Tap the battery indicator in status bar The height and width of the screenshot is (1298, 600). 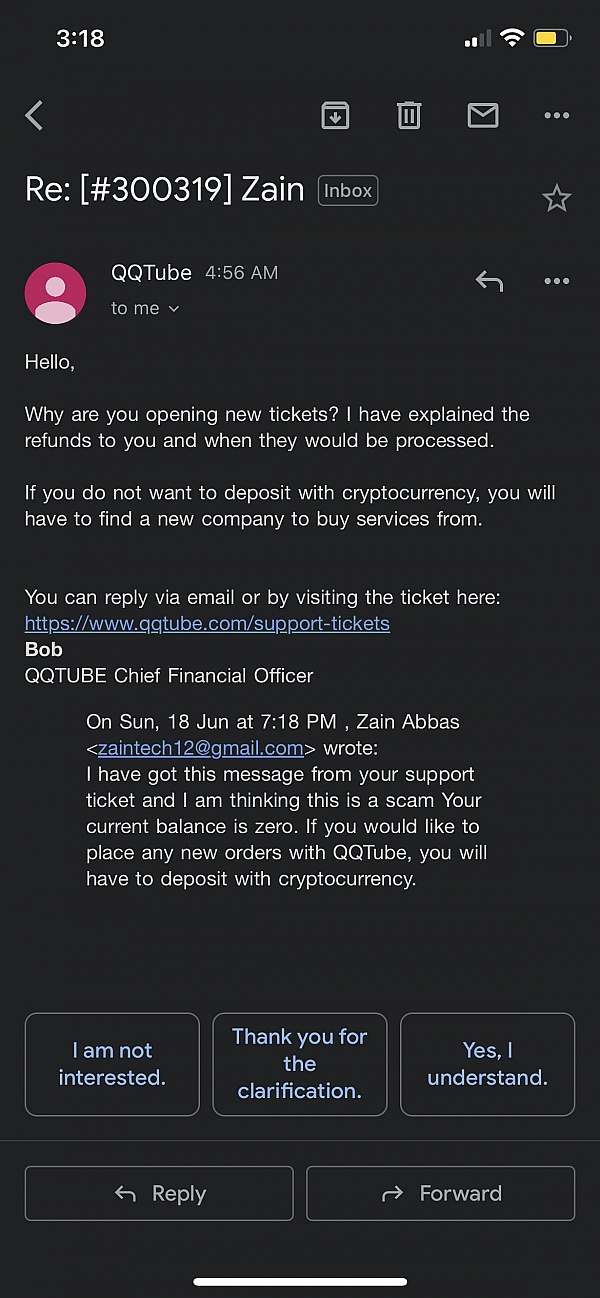coord(552,39)
